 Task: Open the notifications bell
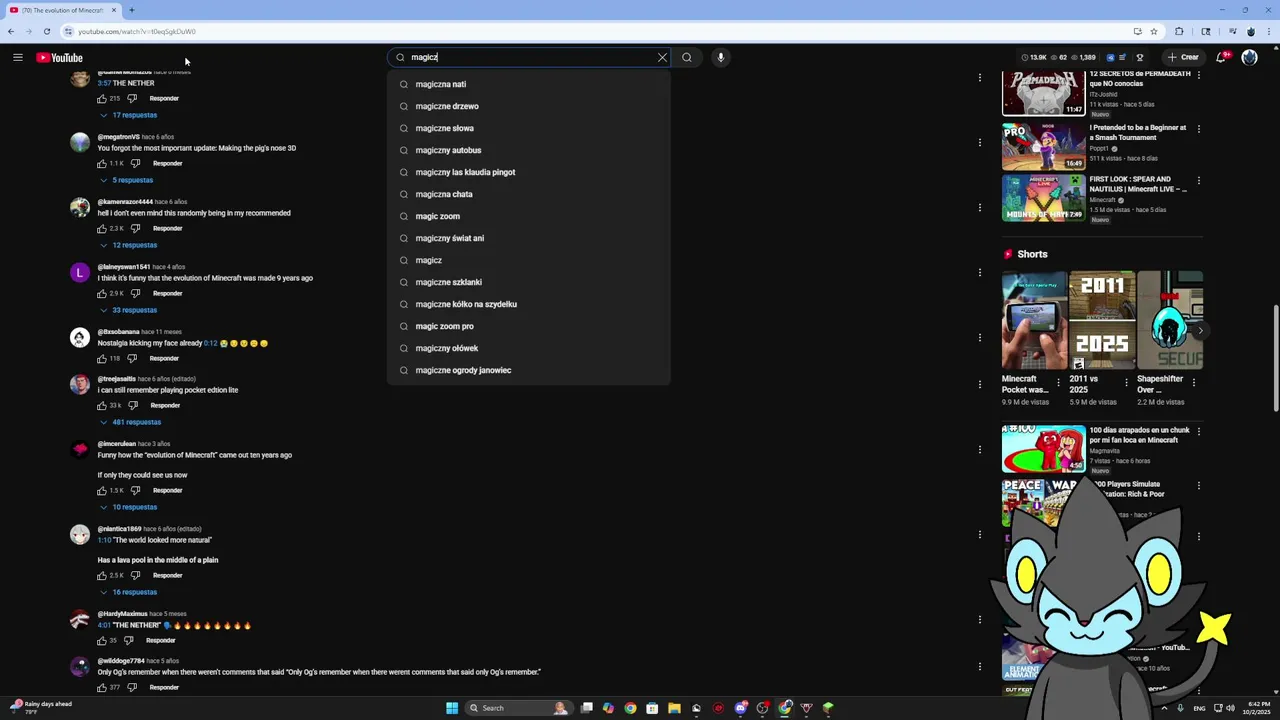coord(1220,58)
